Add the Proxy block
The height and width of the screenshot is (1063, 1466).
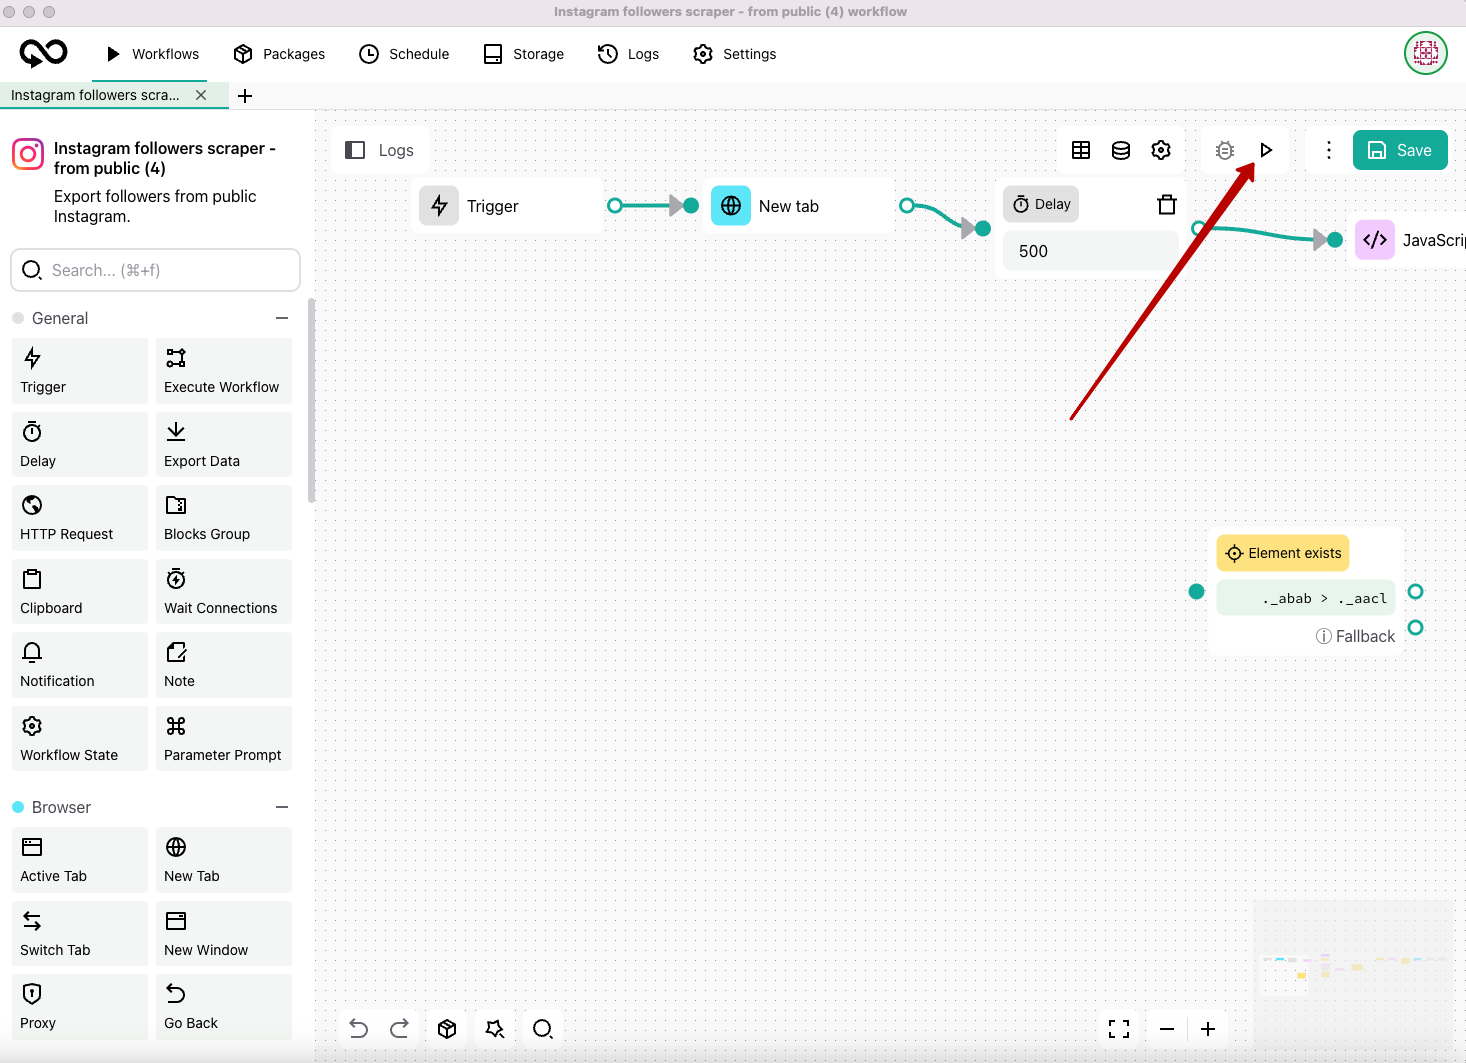point(80,1007)
